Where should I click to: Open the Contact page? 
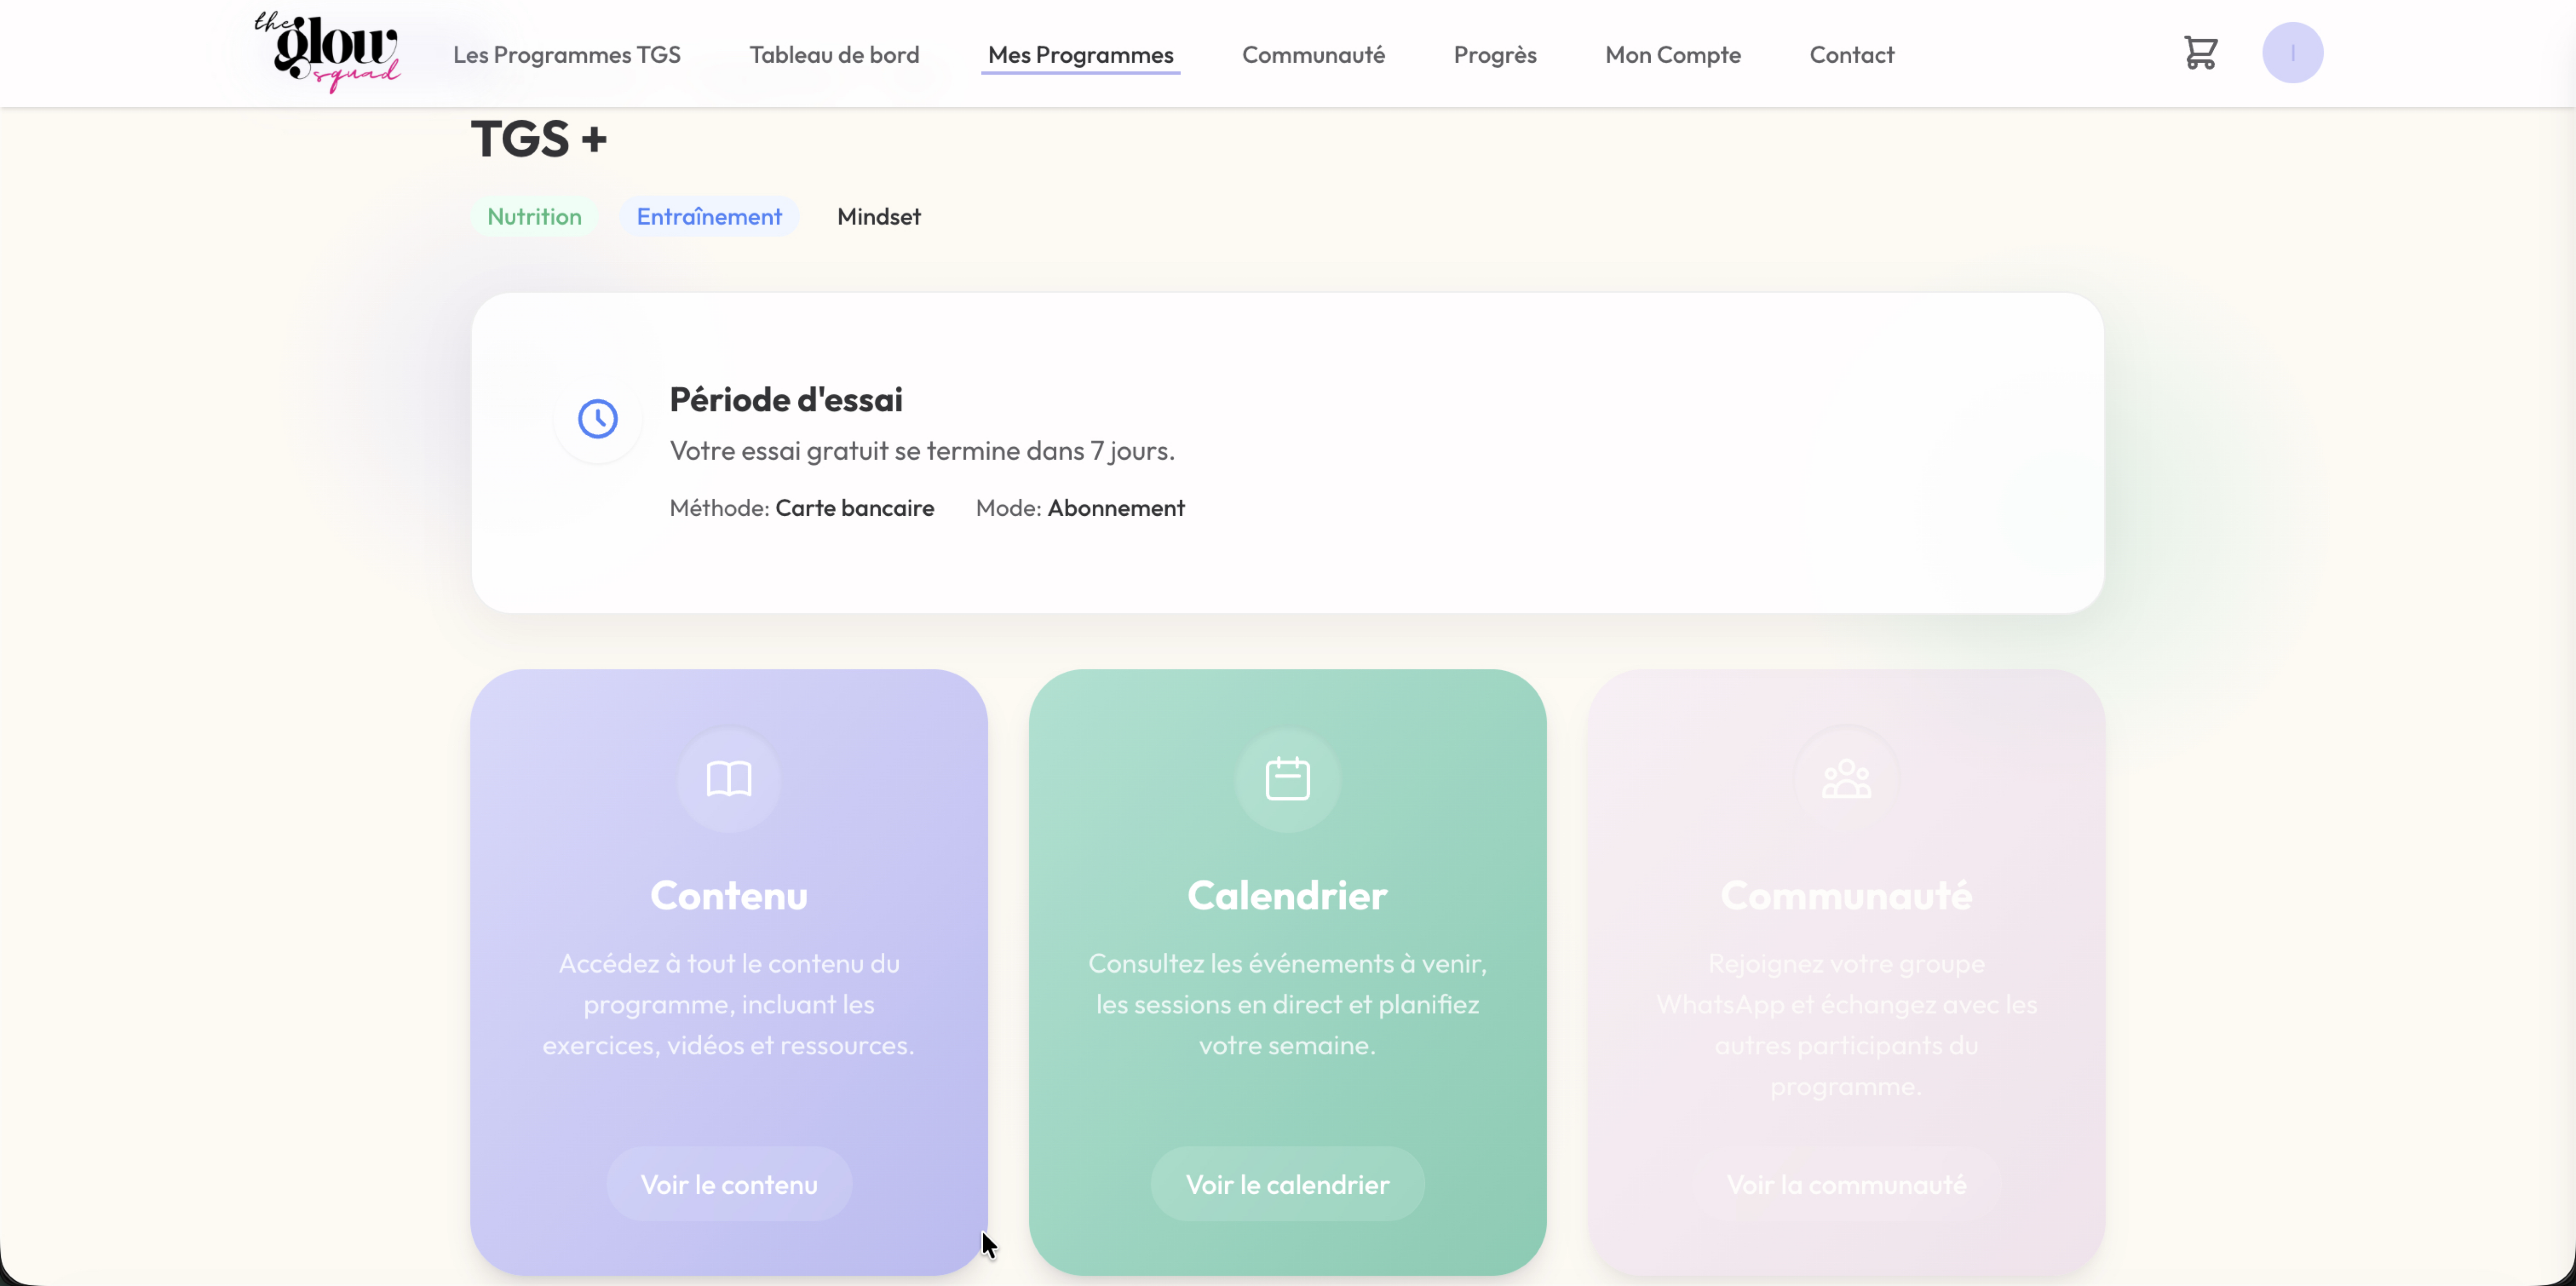1851,55
